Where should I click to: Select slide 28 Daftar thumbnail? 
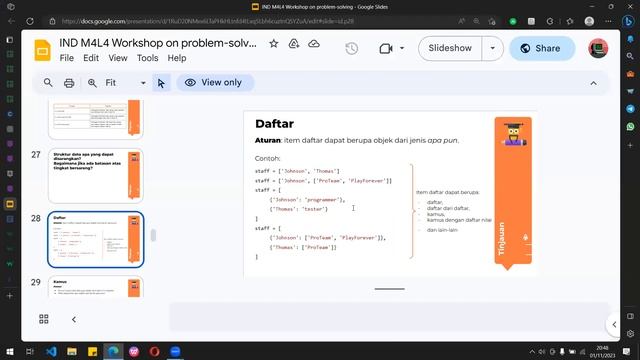96,240
